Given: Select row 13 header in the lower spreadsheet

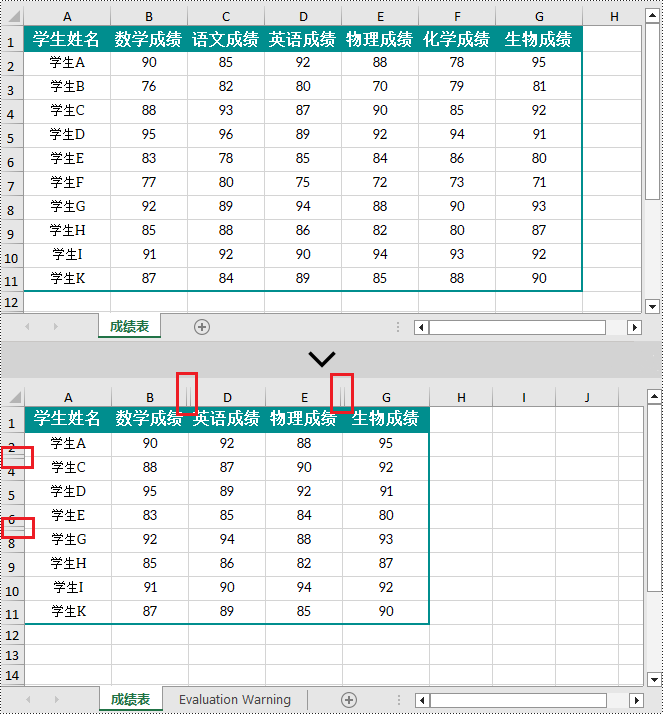Looking at the screenshot, I should (13, 655).
